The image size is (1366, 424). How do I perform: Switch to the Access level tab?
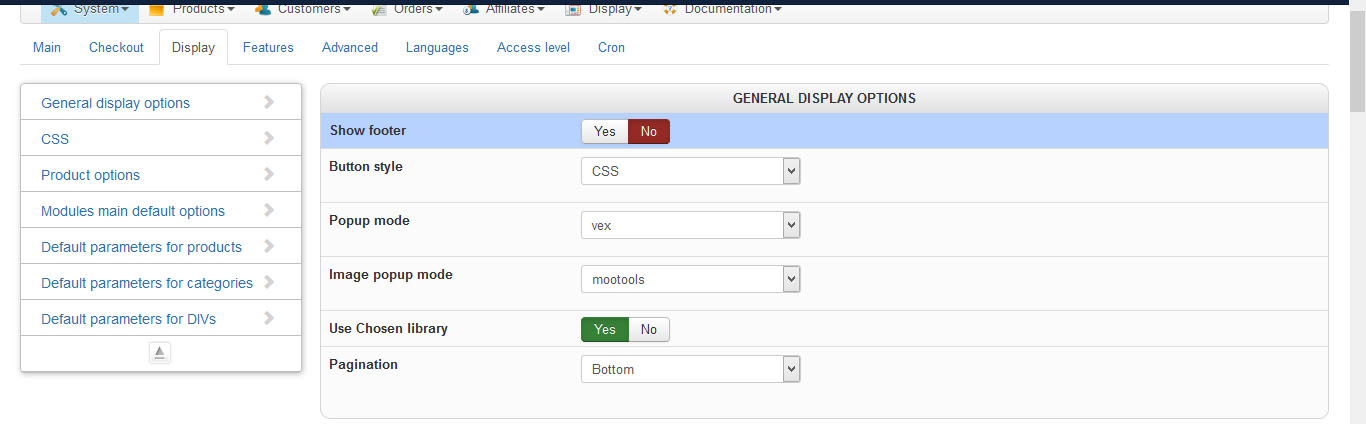[533, 47]
